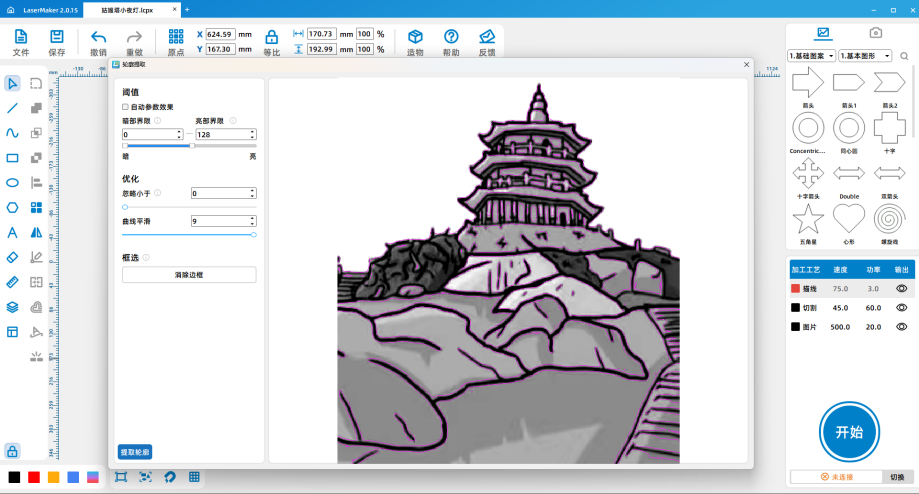The height and width of the screenshot is (494, 919).
Task: Click the 等比 lock ratio icon
Action: (x=271, y=42)
